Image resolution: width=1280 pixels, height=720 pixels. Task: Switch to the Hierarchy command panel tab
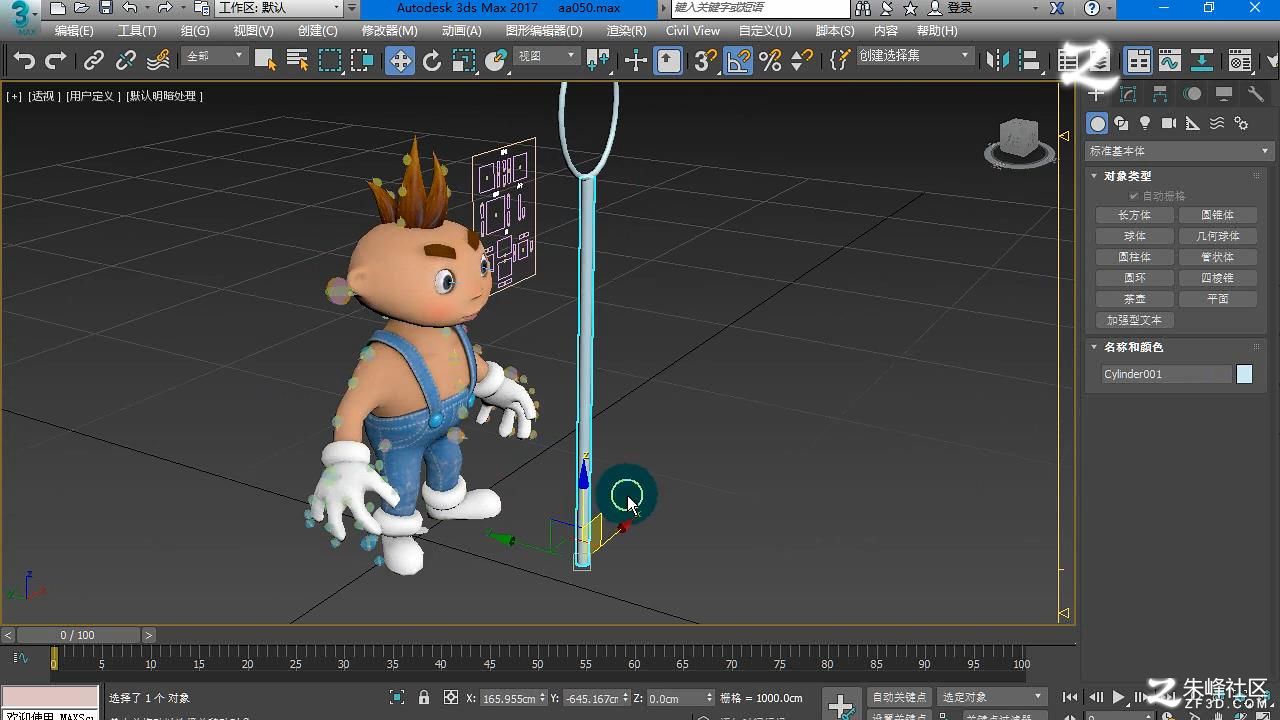(x=1160, y=94)
